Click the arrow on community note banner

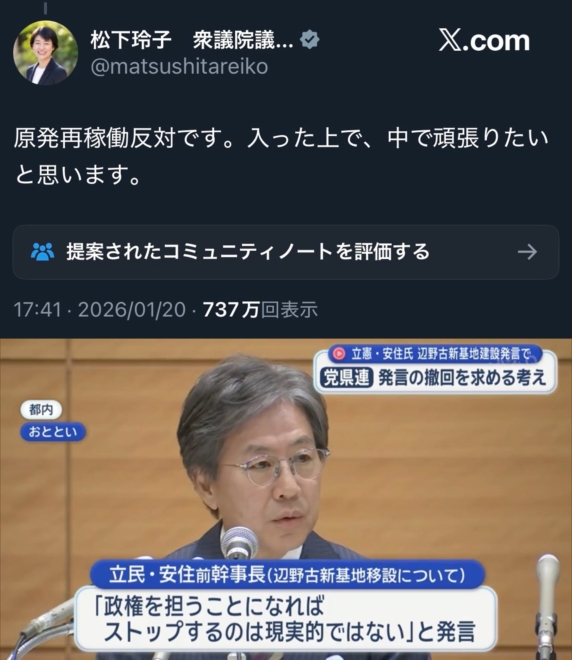[527, 252]
